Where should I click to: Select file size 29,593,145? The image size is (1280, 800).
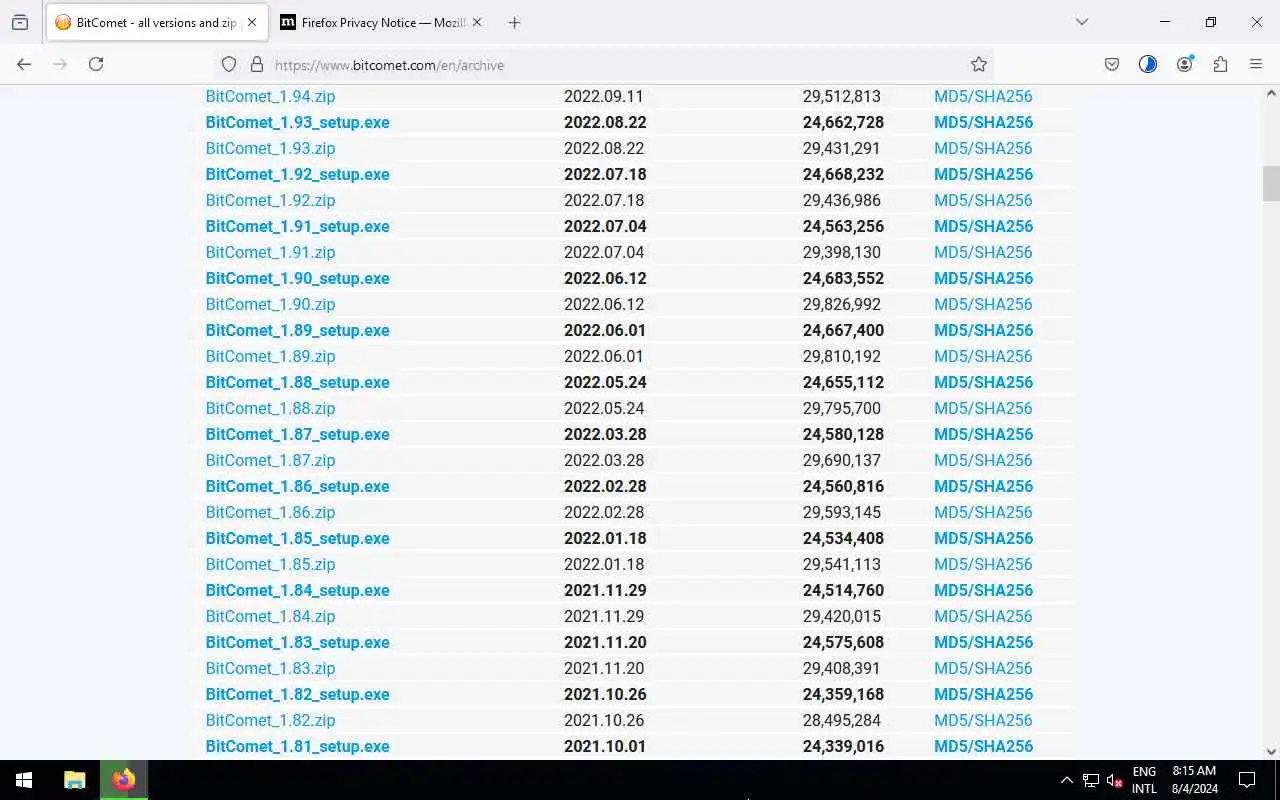click(x=841, y=512)
